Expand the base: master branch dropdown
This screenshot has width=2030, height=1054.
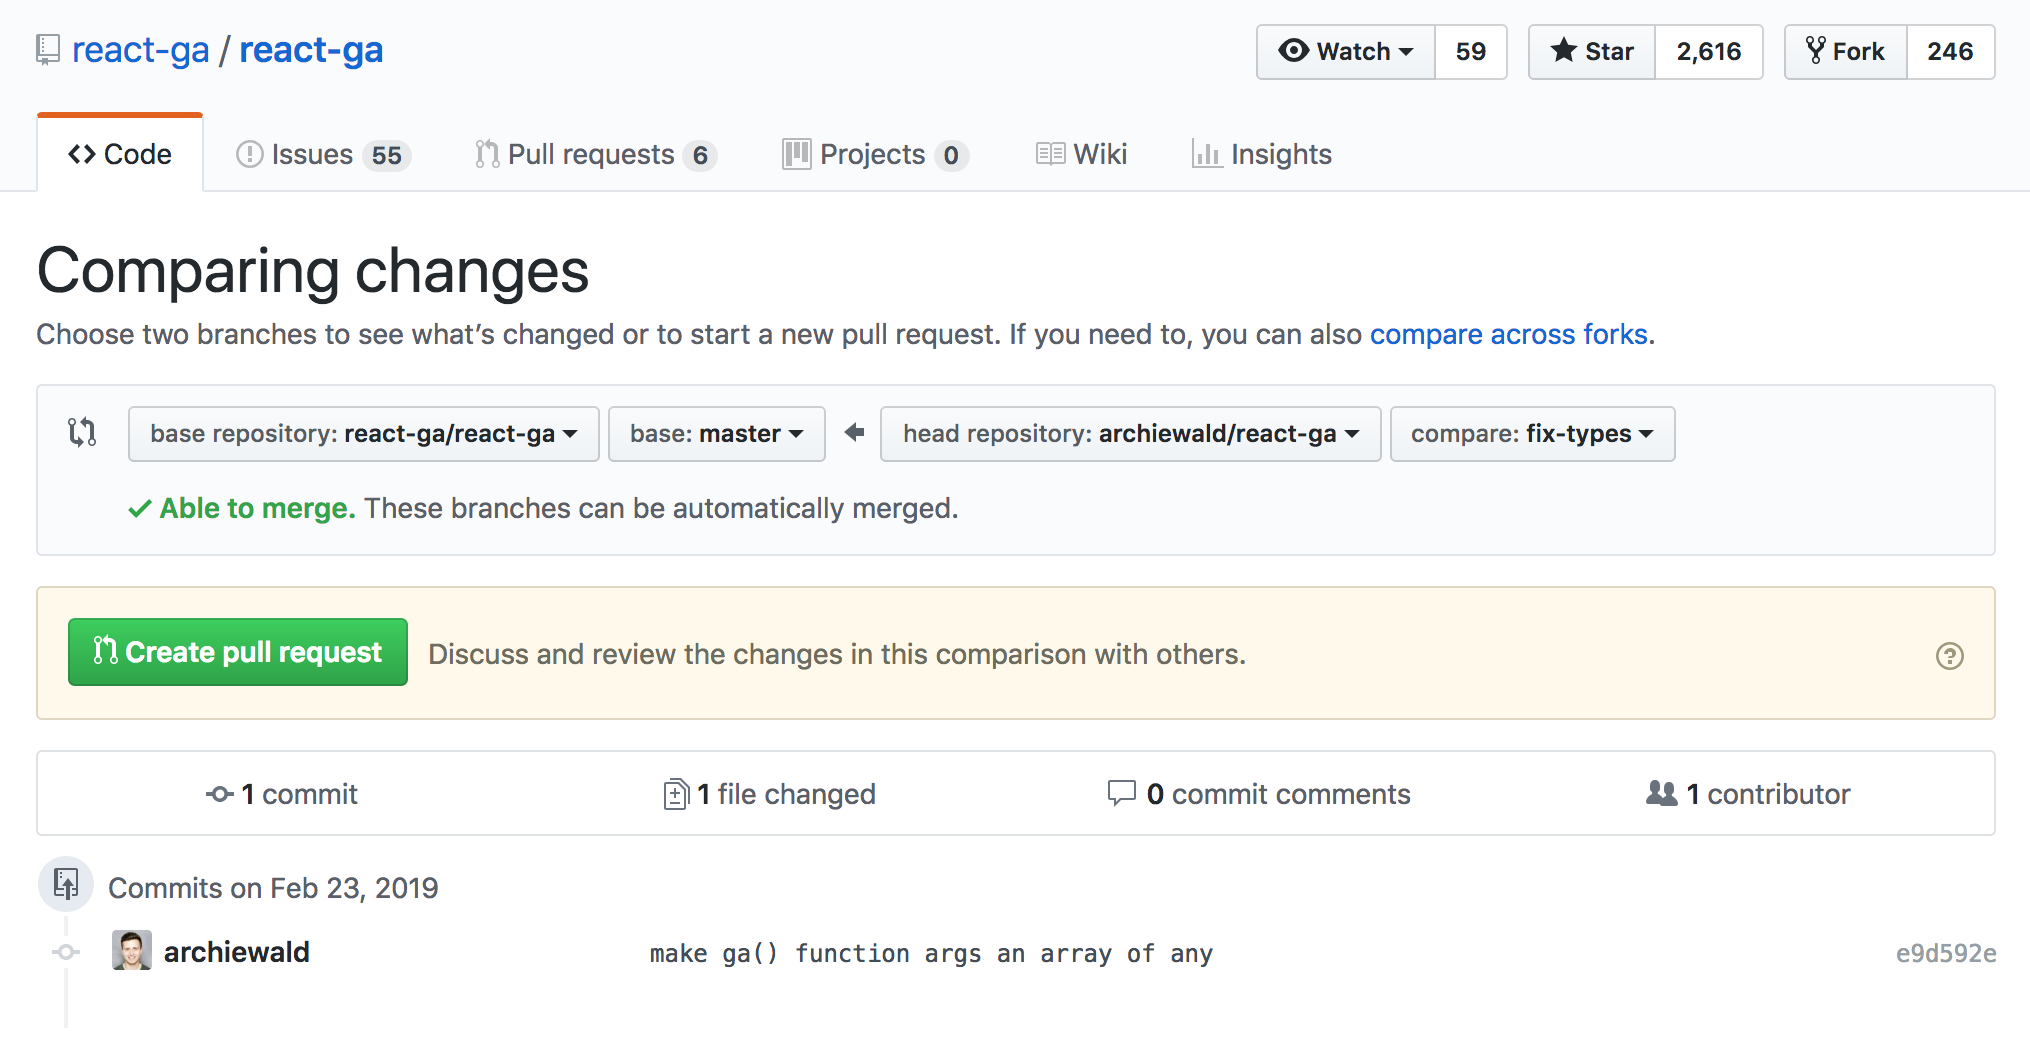[x=717, y=433]
